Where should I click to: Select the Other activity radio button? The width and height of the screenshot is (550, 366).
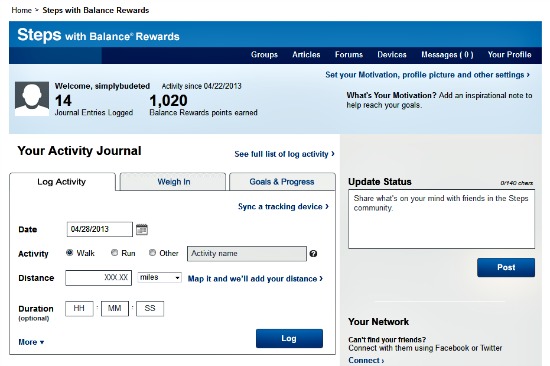(x=152, y=253)
